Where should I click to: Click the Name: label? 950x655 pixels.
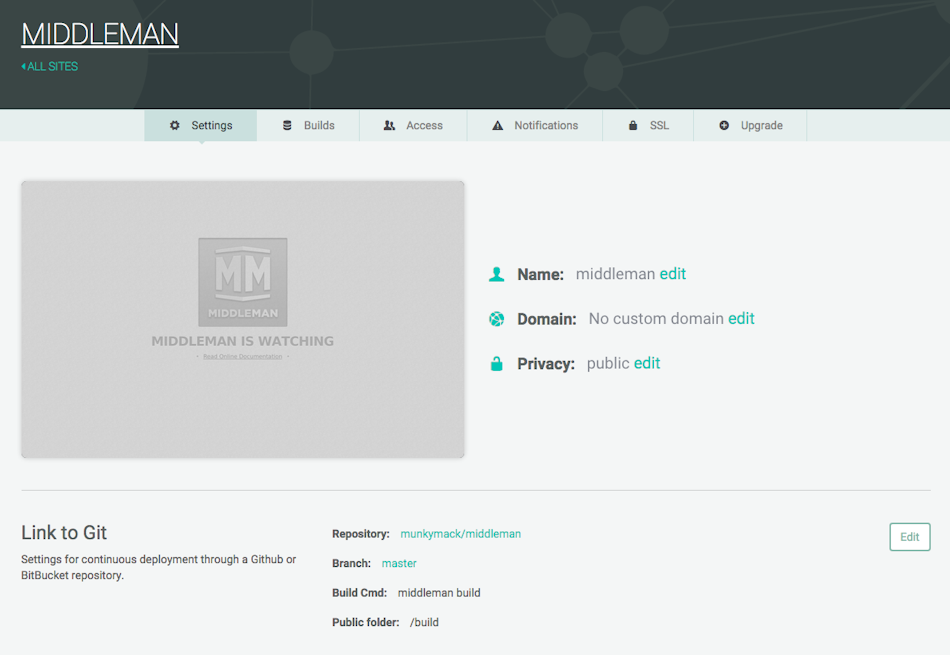tap(540, 274)
